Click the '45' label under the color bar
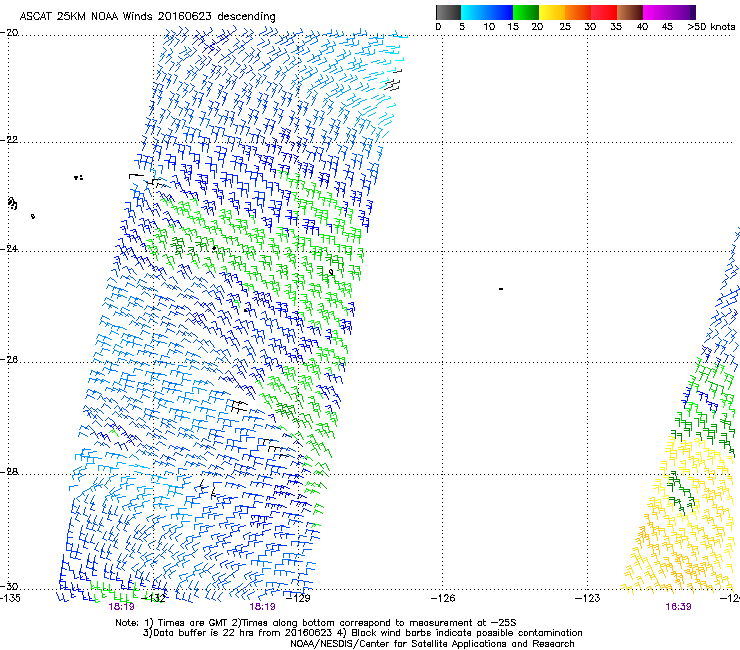The height and width of the screenshot is (650, 740). click(x=667, y=27)
